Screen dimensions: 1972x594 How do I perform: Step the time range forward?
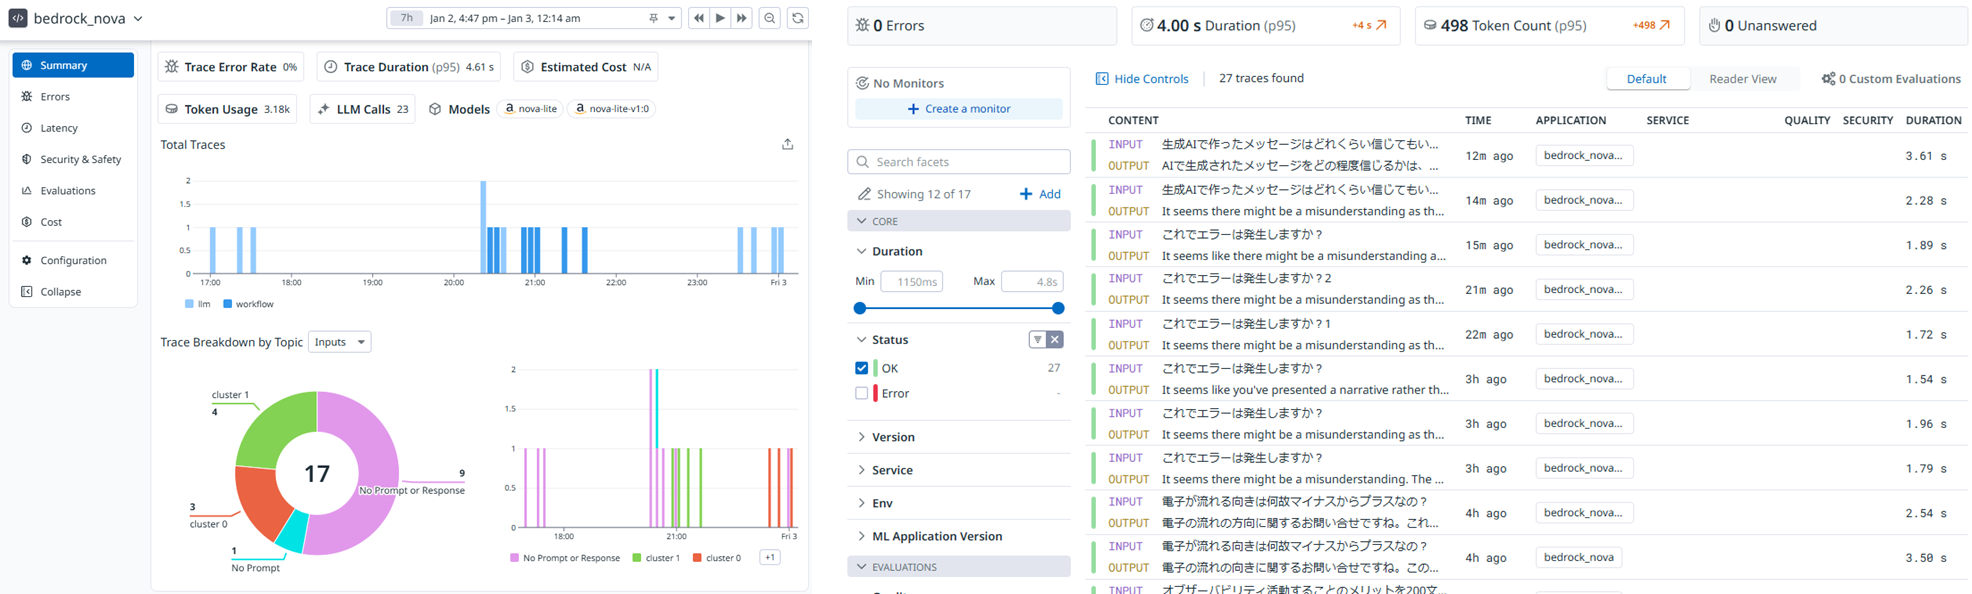pyautogui.click(x=742, y=18)
